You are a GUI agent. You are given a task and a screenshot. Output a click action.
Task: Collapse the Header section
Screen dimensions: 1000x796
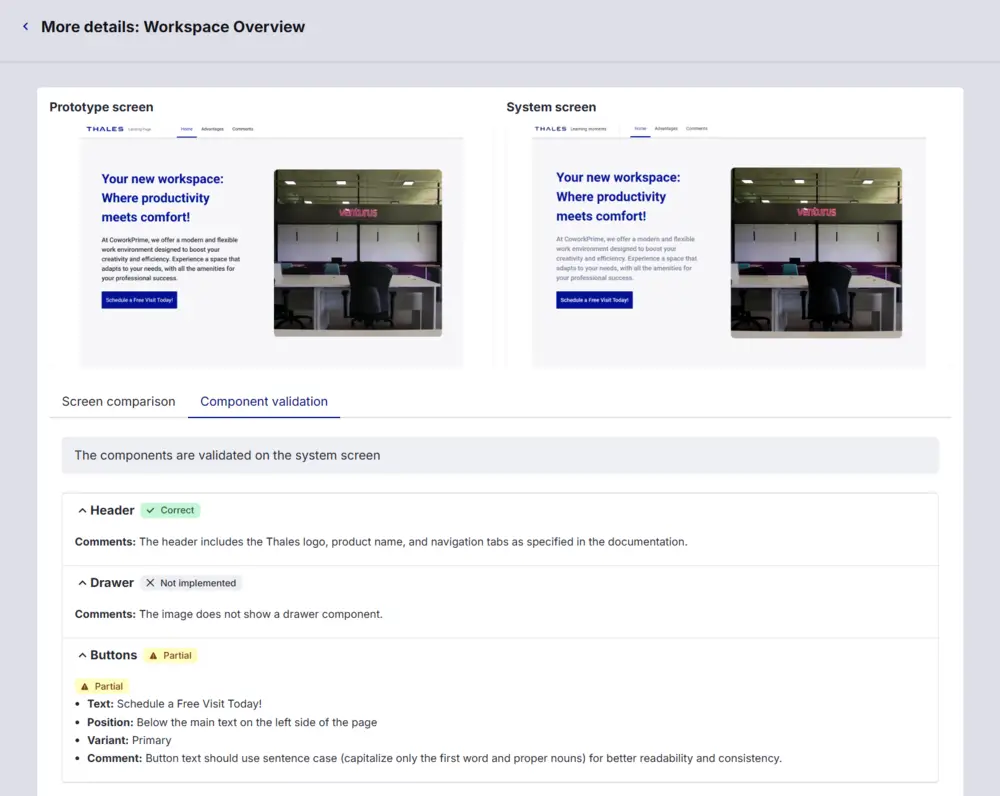(82, 511)
